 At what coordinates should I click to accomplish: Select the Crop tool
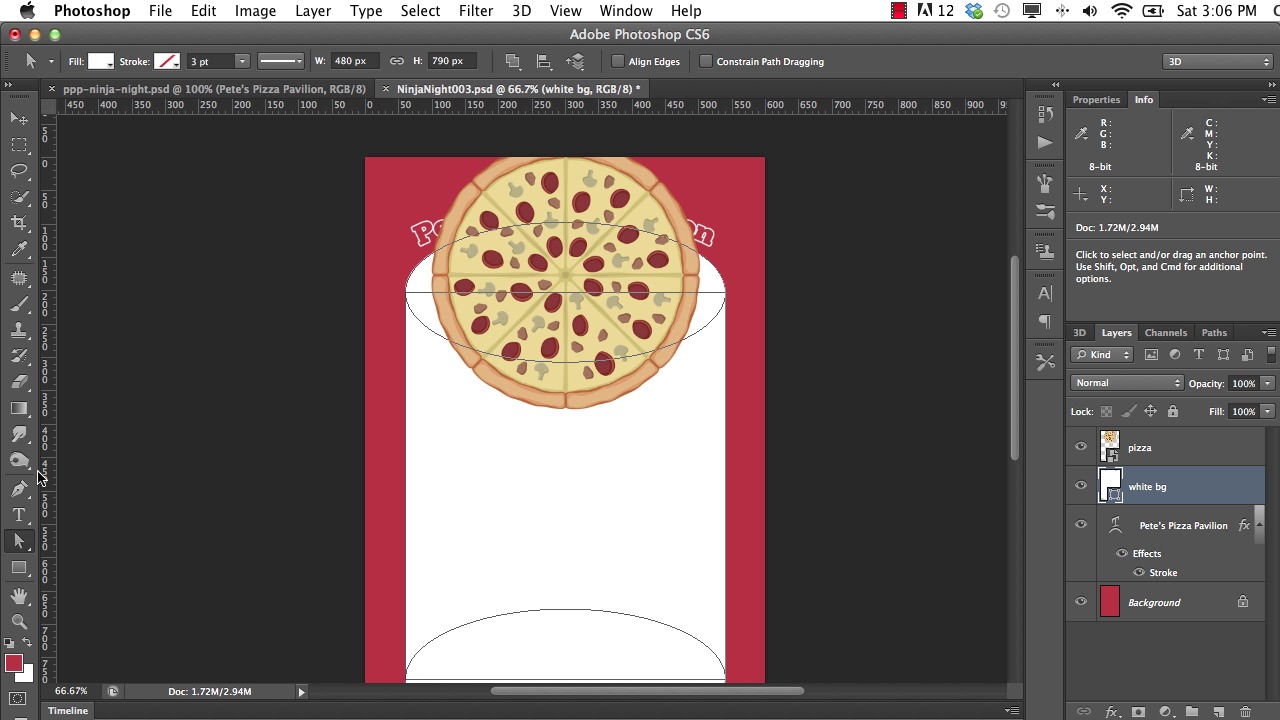[x=19, y=223]
